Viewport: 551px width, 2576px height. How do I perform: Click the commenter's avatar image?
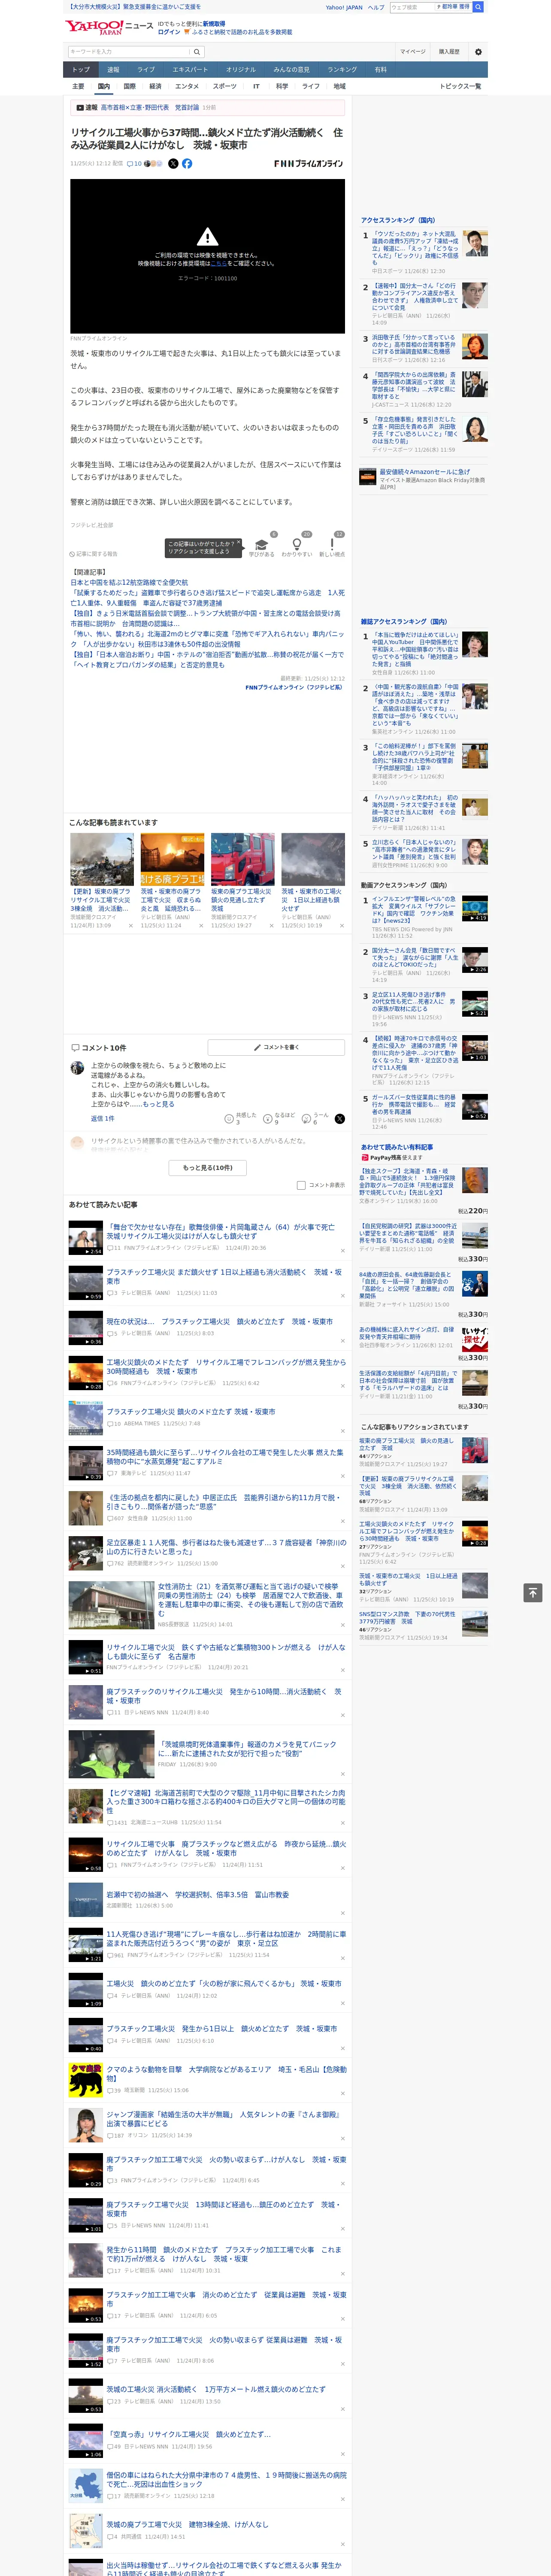(x=77, y=1068)
